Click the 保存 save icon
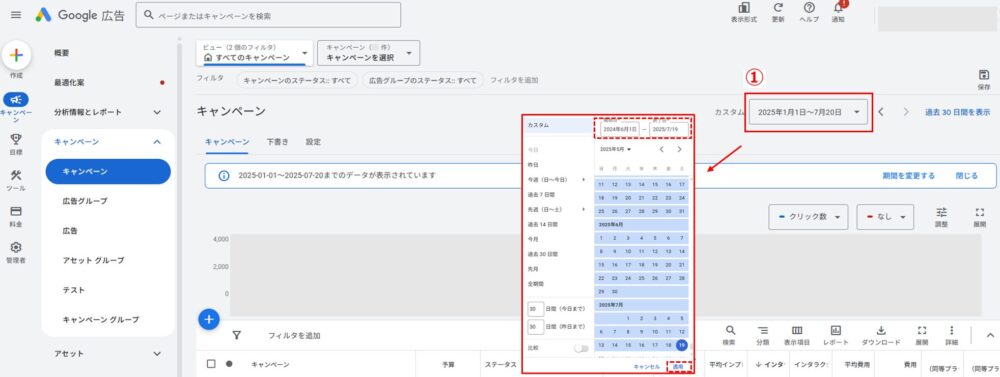Viewport: 1000px width, 377px height. [x=983, y=75]
